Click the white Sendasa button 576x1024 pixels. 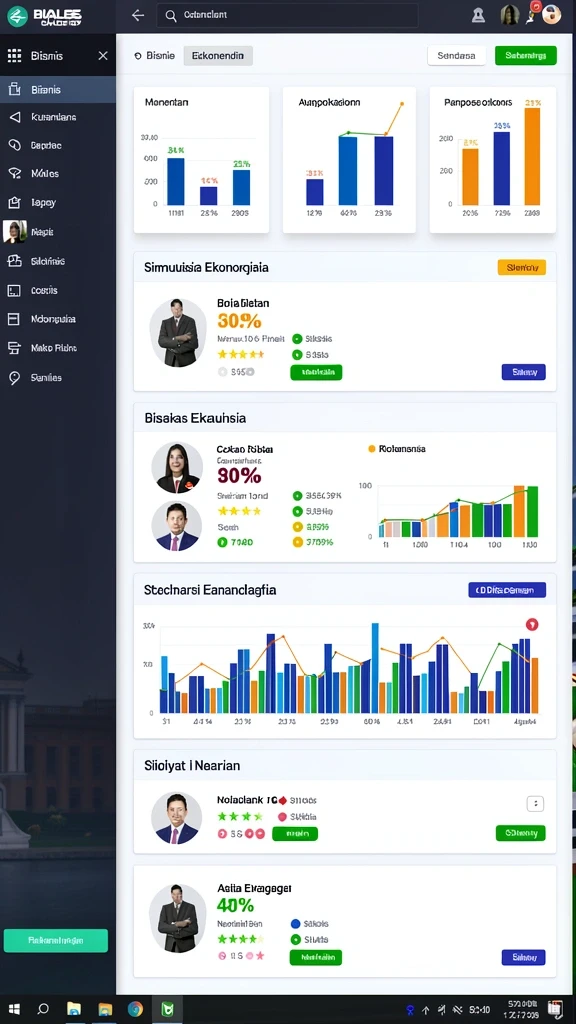(456, 56)
